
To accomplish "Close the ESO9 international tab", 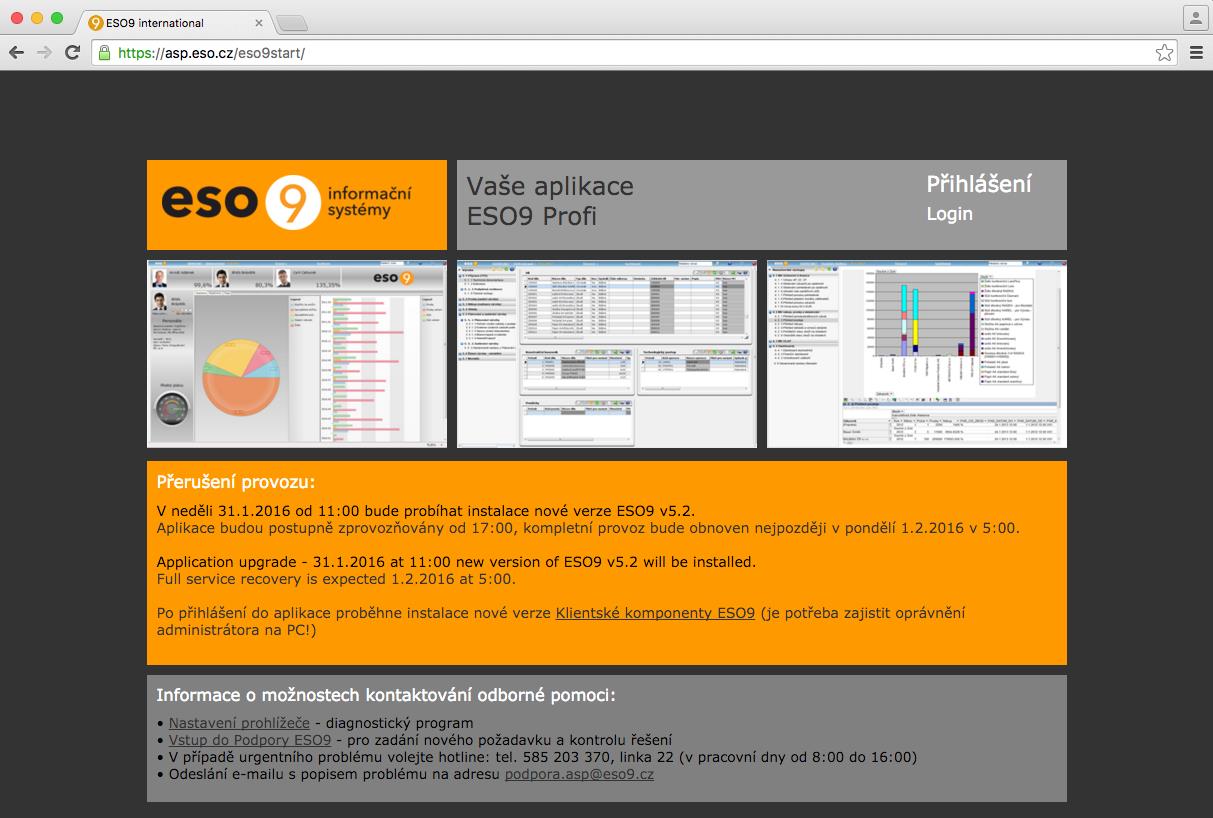I will [x=259, y=23].
